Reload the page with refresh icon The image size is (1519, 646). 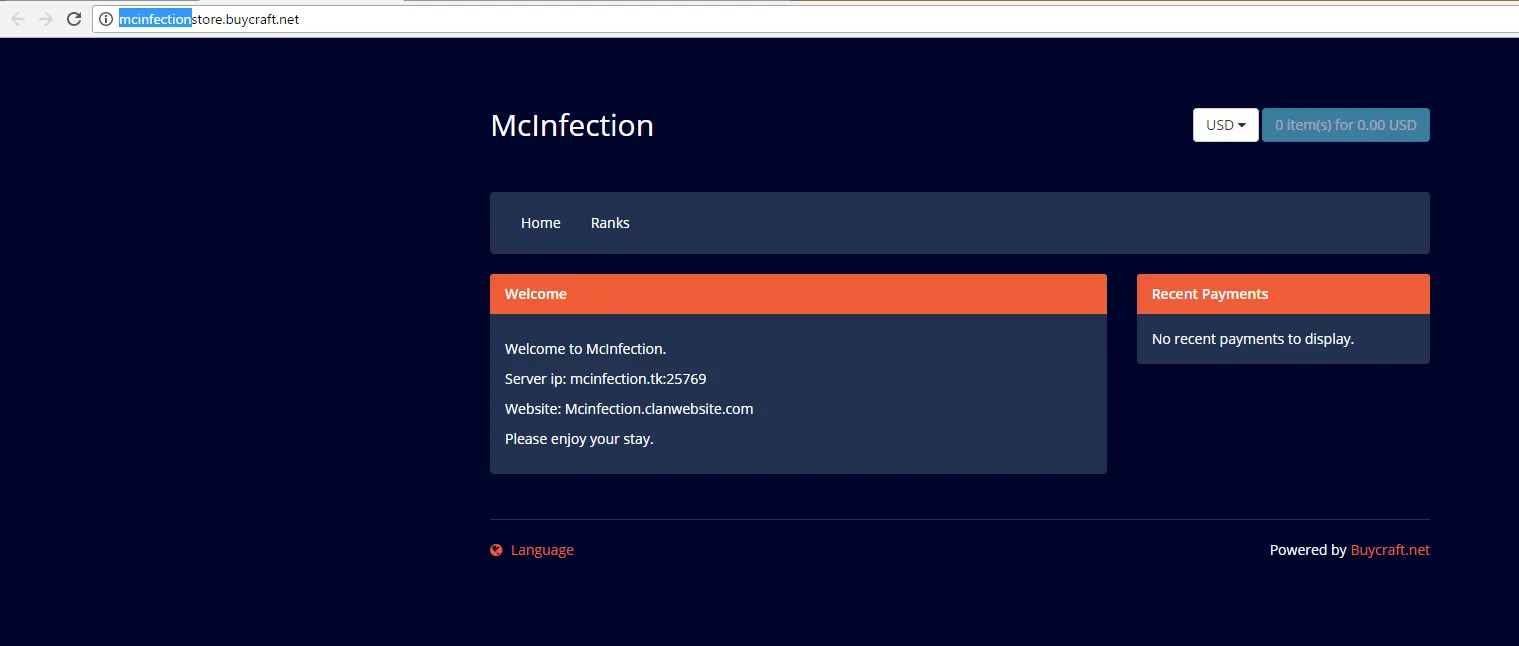pyautogui.click(x=74, y=19)
